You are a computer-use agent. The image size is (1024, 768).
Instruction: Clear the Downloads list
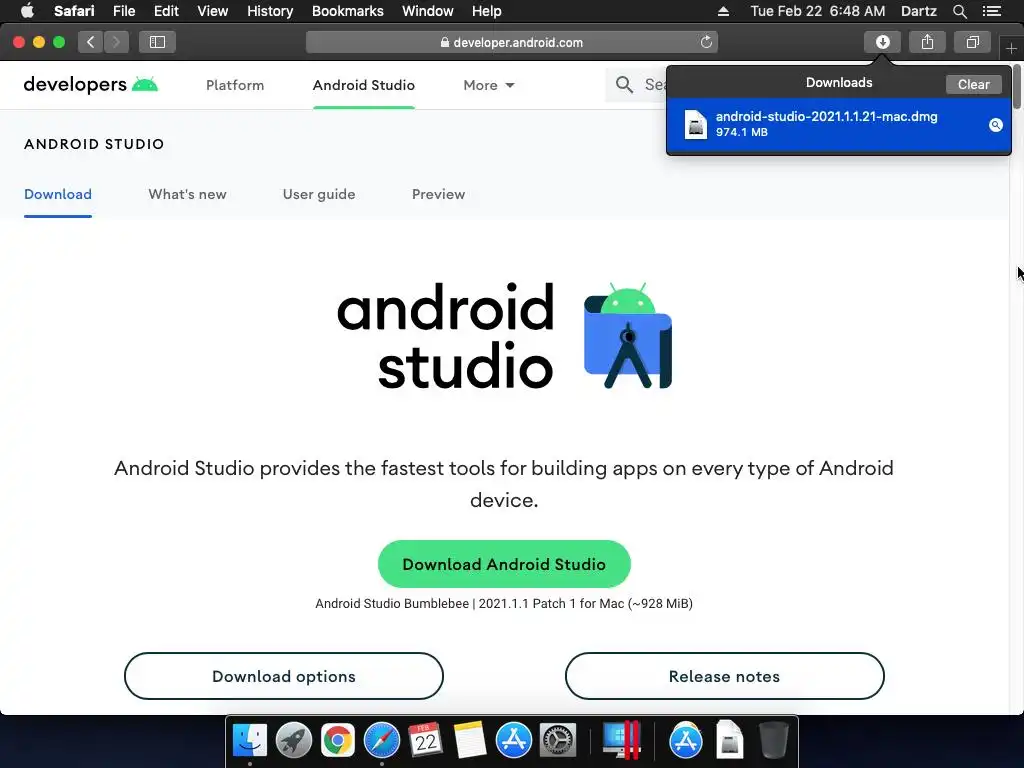[973, 84]
